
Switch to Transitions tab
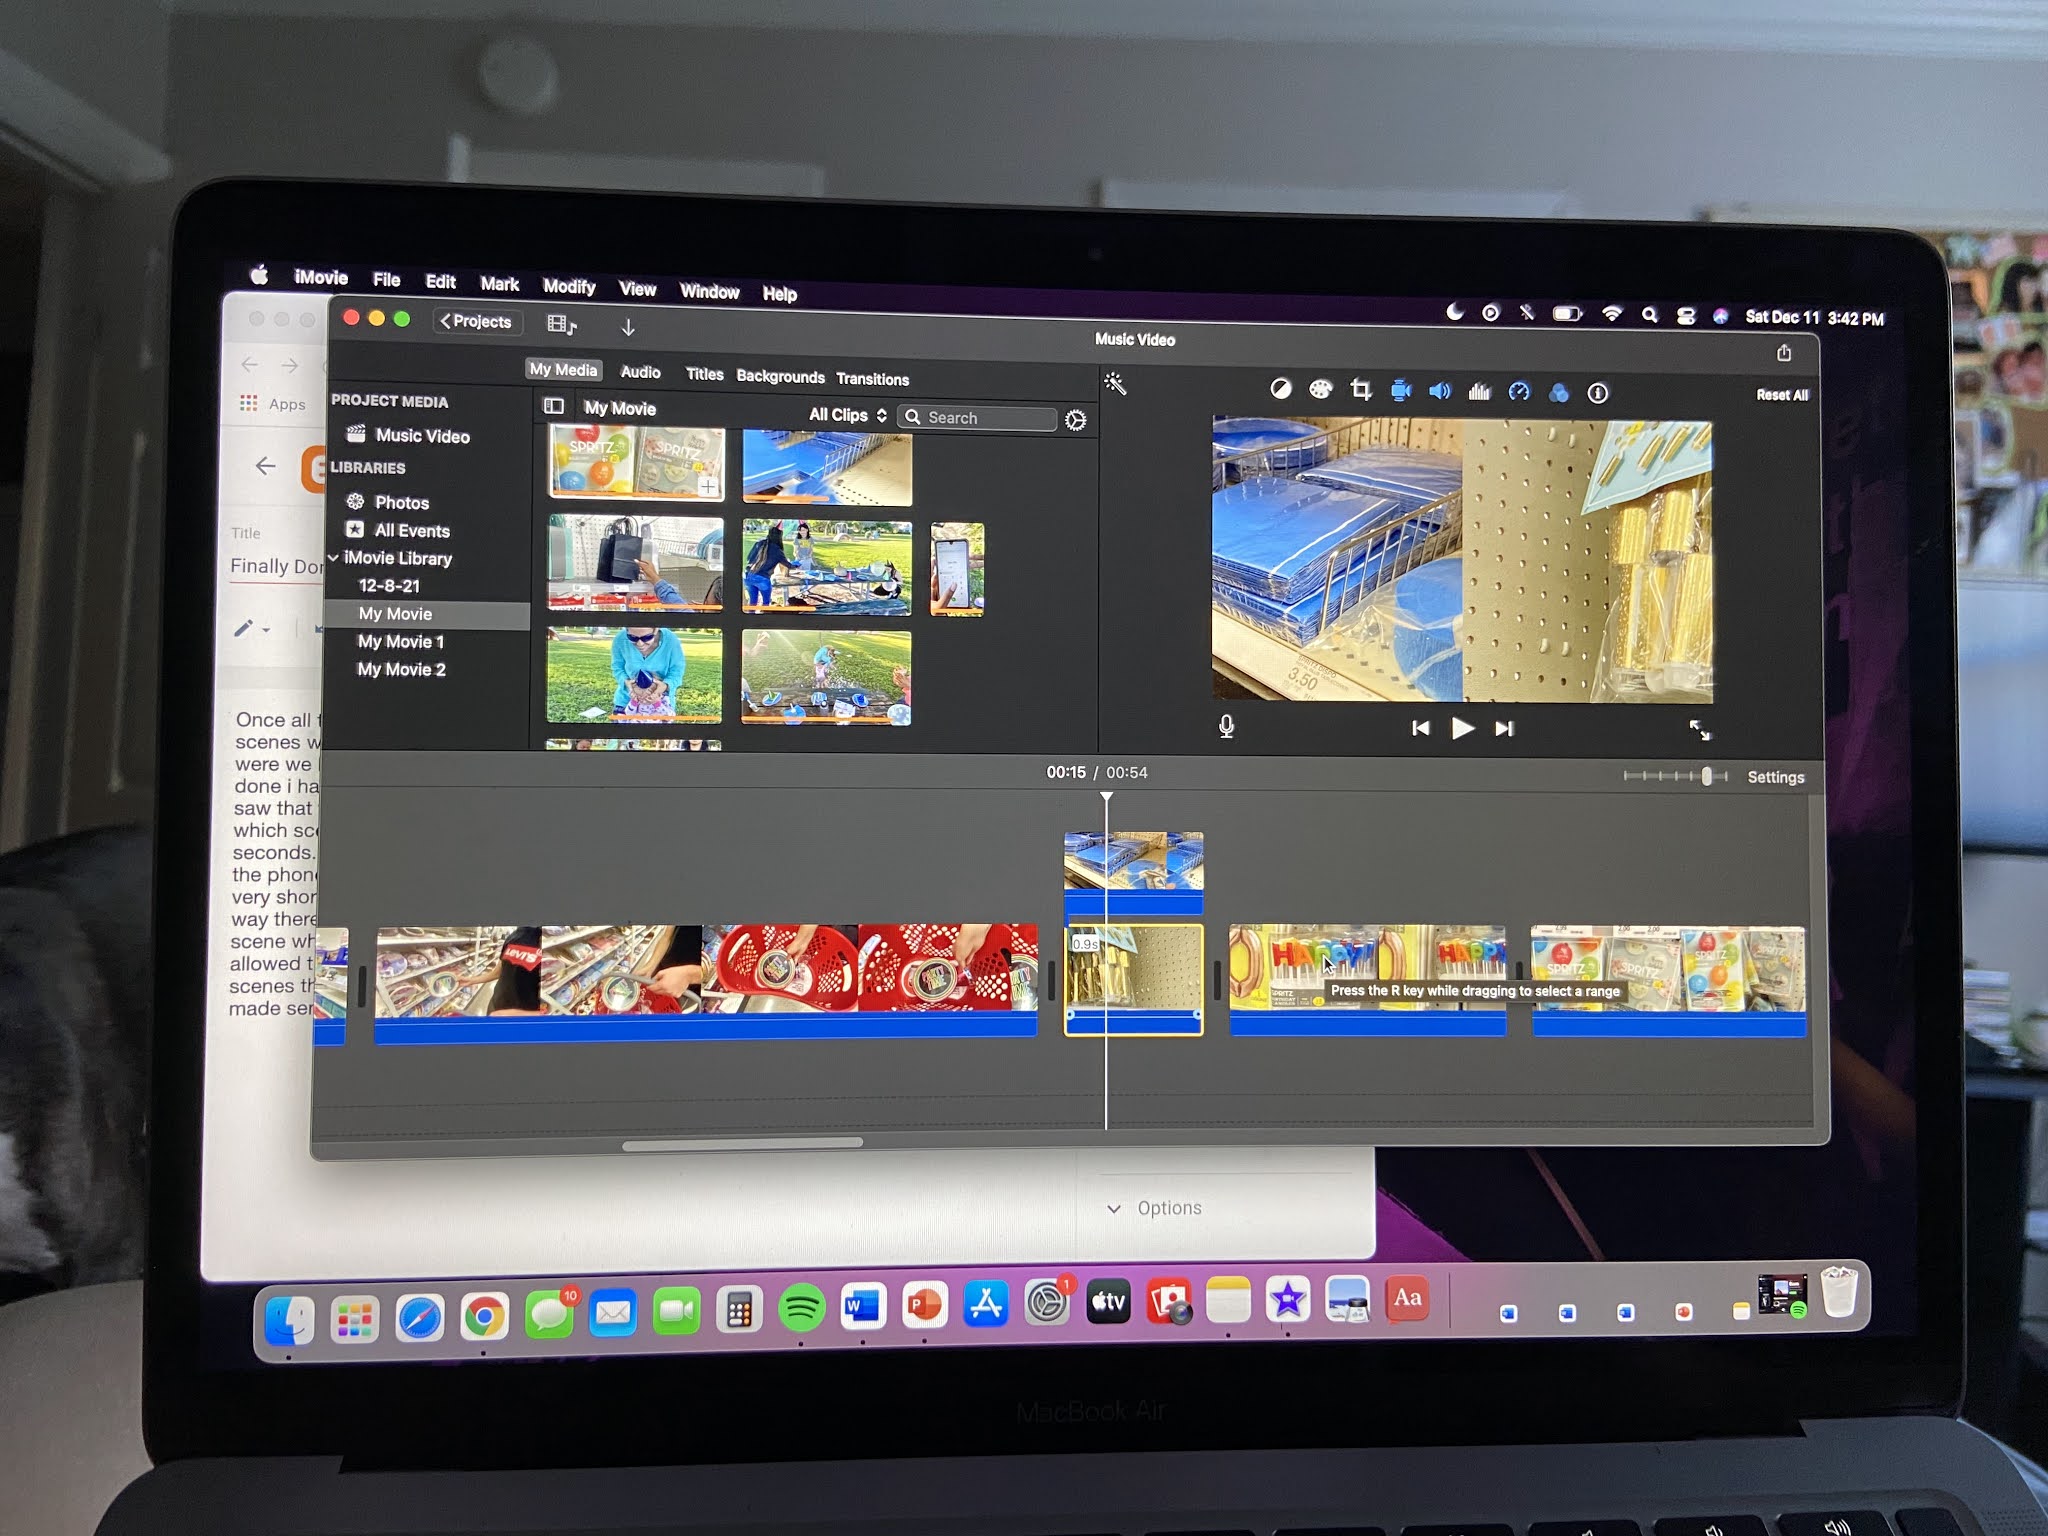click(x=872, y=379)
